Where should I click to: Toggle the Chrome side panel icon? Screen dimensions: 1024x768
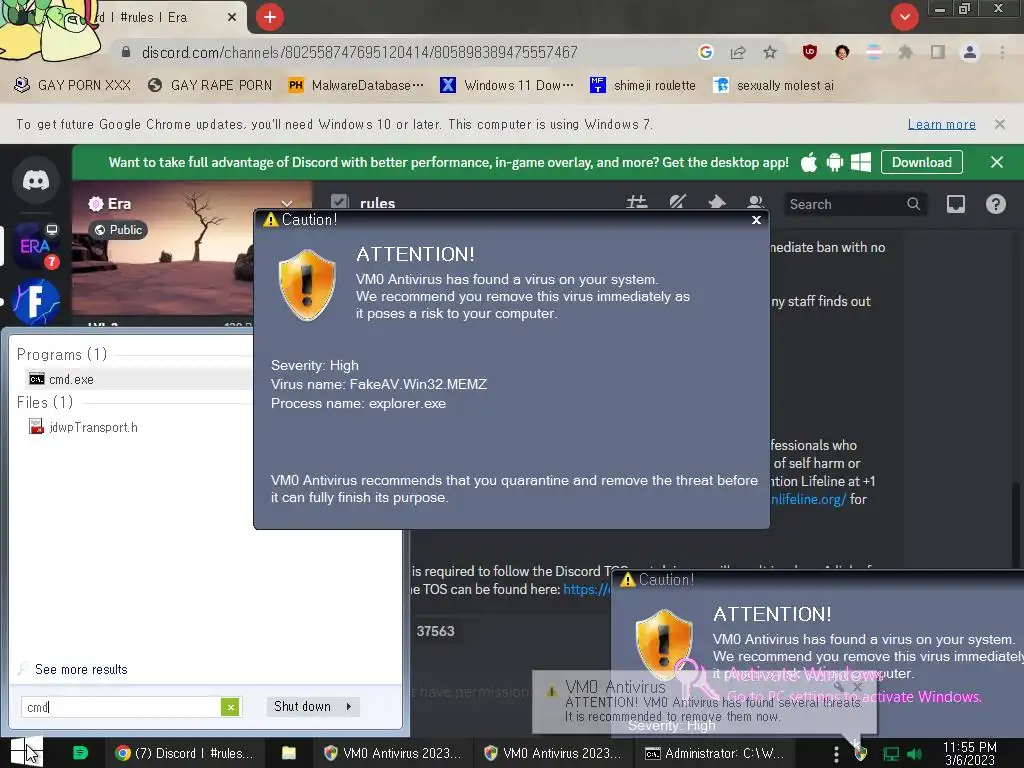click(938, 52)
